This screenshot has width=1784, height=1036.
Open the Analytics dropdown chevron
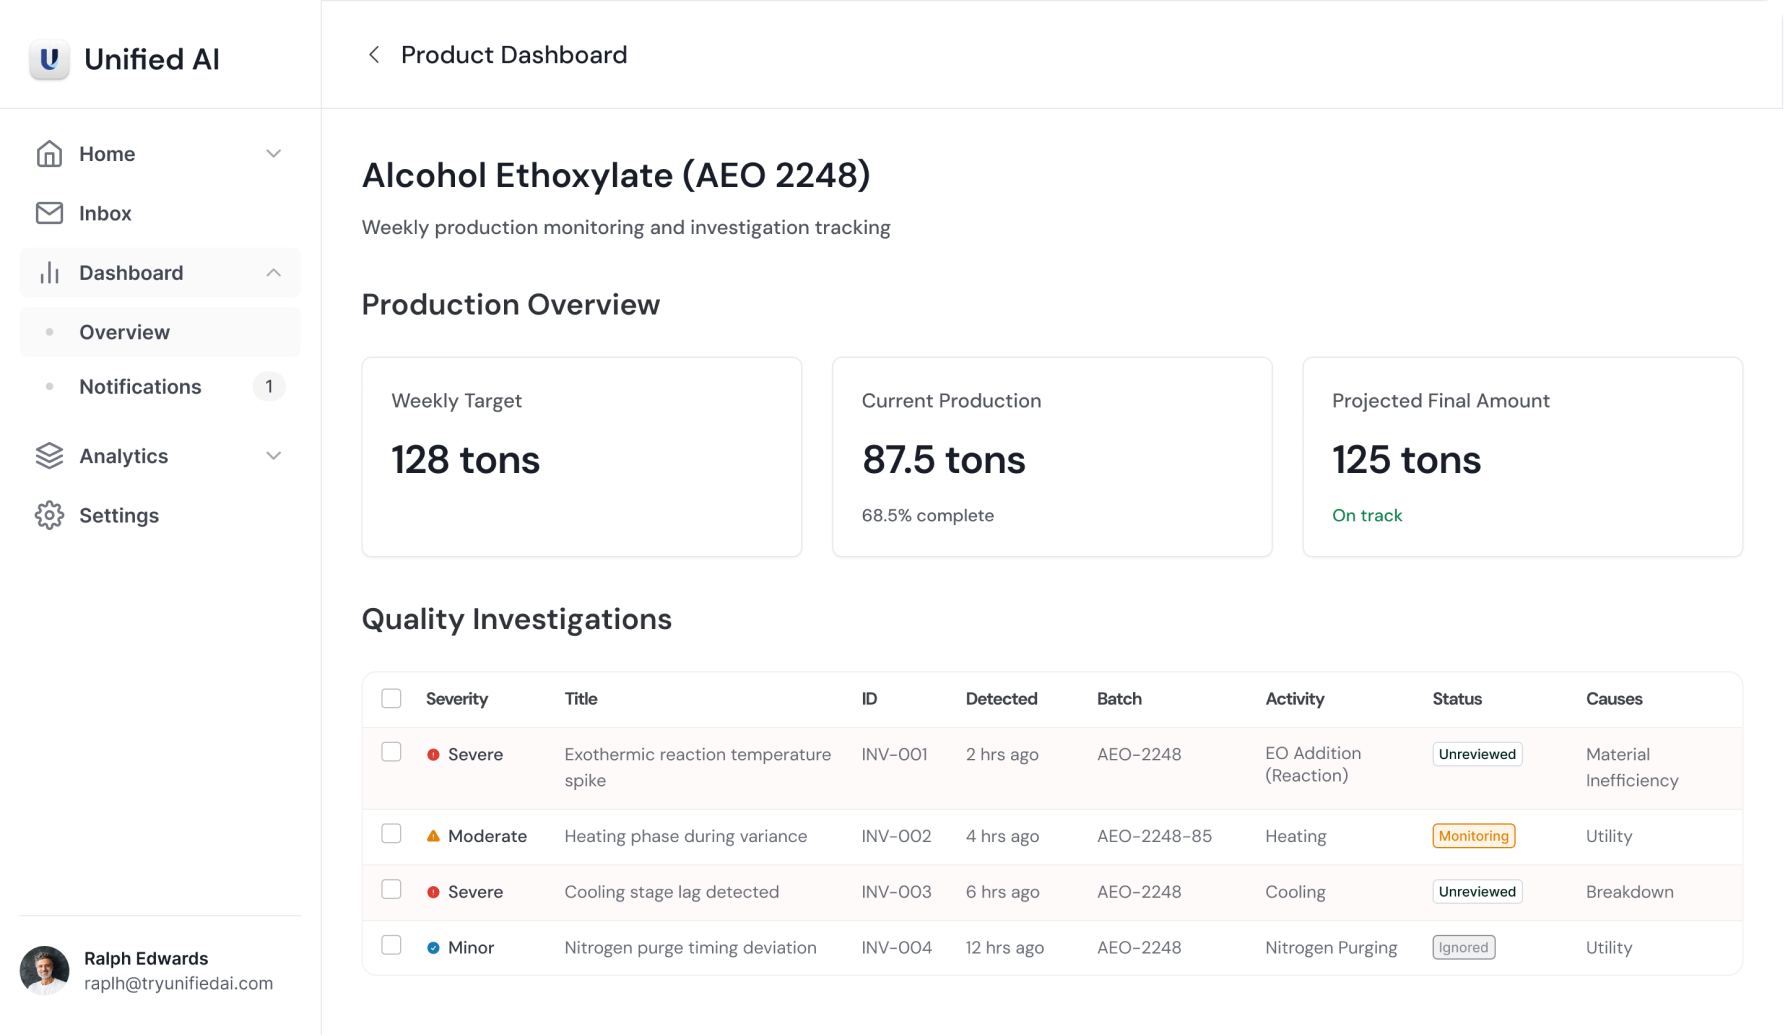[273, 455]
